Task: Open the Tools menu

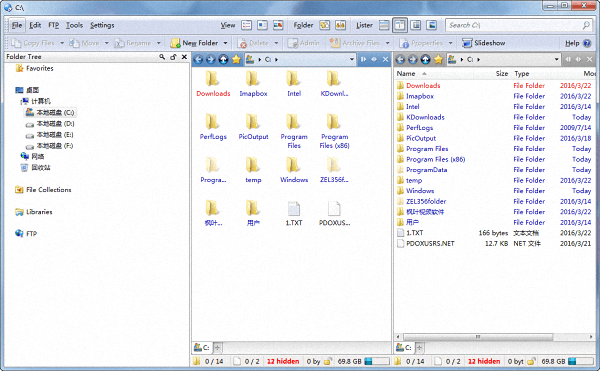Action: (x=74, y=25)
